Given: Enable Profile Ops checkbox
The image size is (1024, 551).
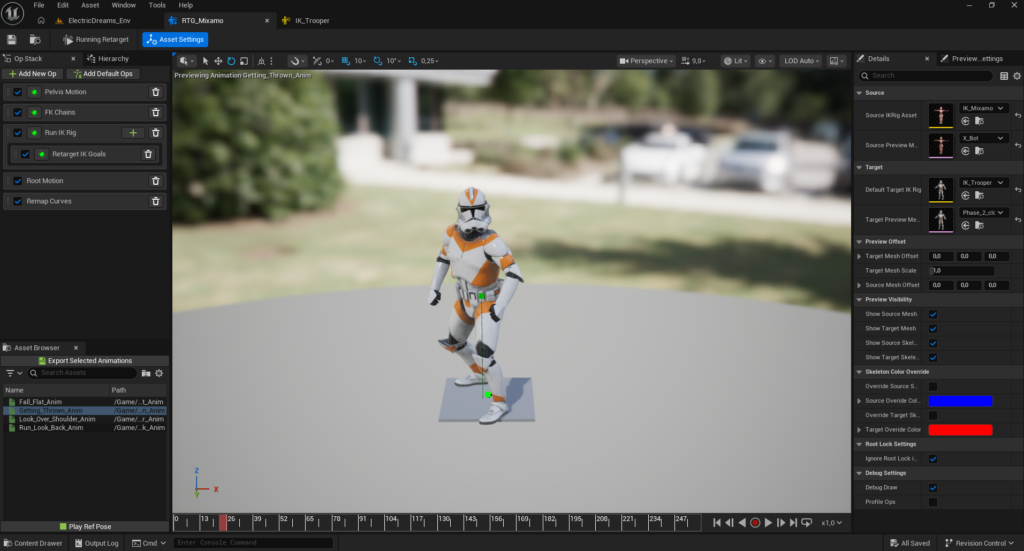Looking at the screenshot, I should (x=933, y=502).
